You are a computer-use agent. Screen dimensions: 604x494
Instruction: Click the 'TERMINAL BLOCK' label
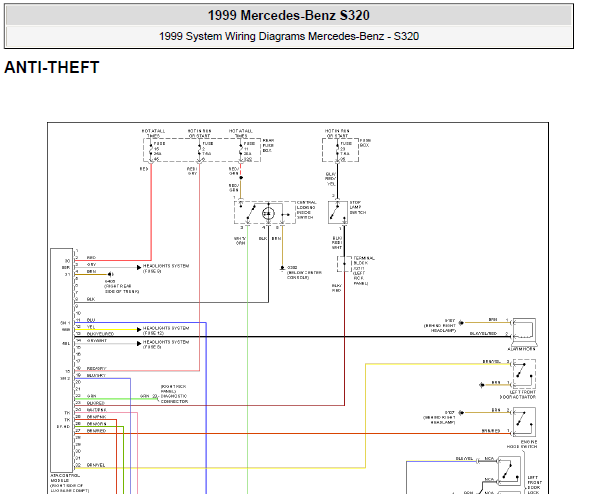tap(364, 260)
